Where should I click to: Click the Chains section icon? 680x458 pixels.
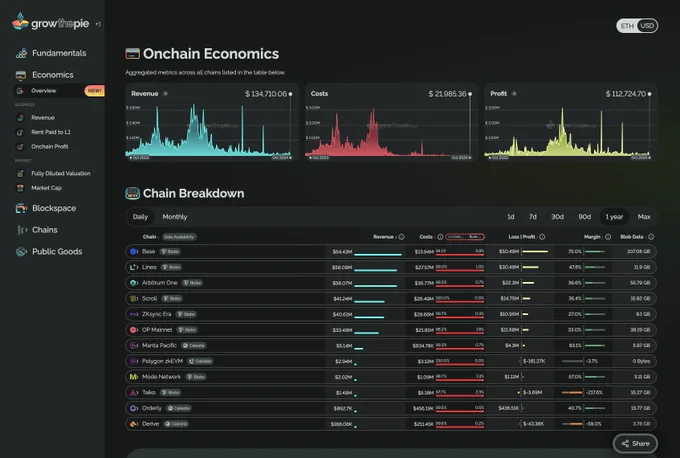pos(21,230)
